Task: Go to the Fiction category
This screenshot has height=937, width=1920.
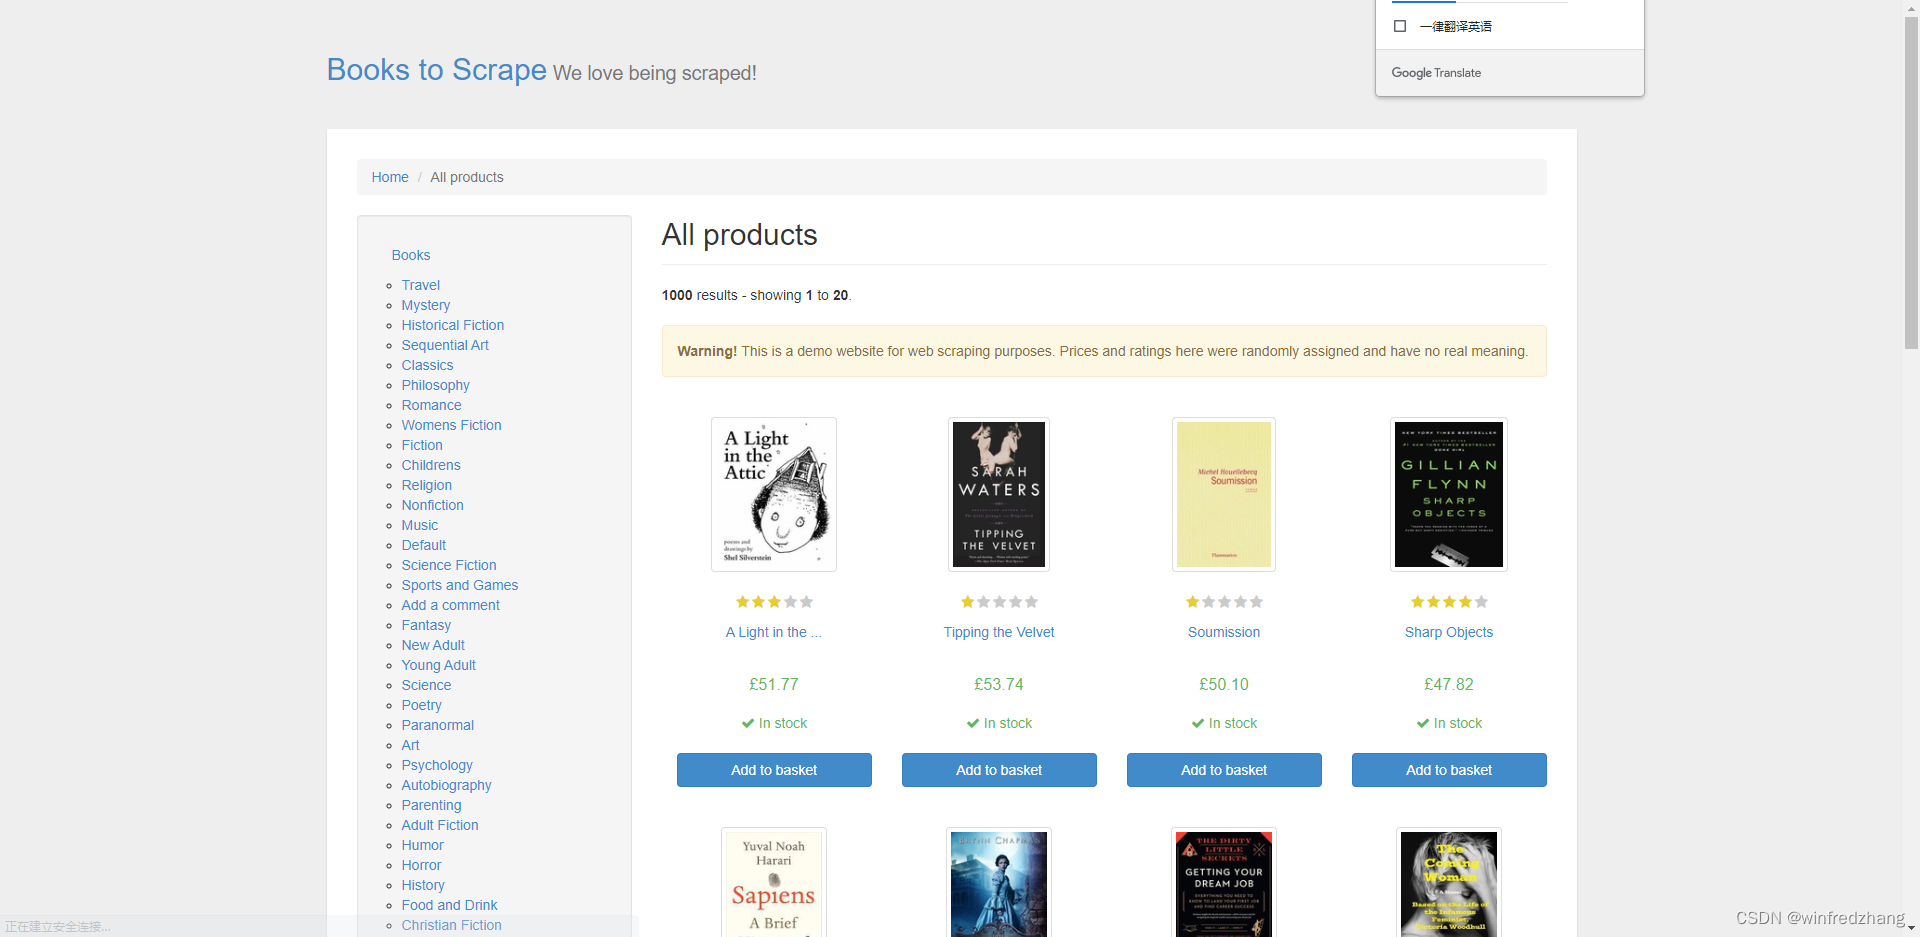Action: click(x=422, y=445)
